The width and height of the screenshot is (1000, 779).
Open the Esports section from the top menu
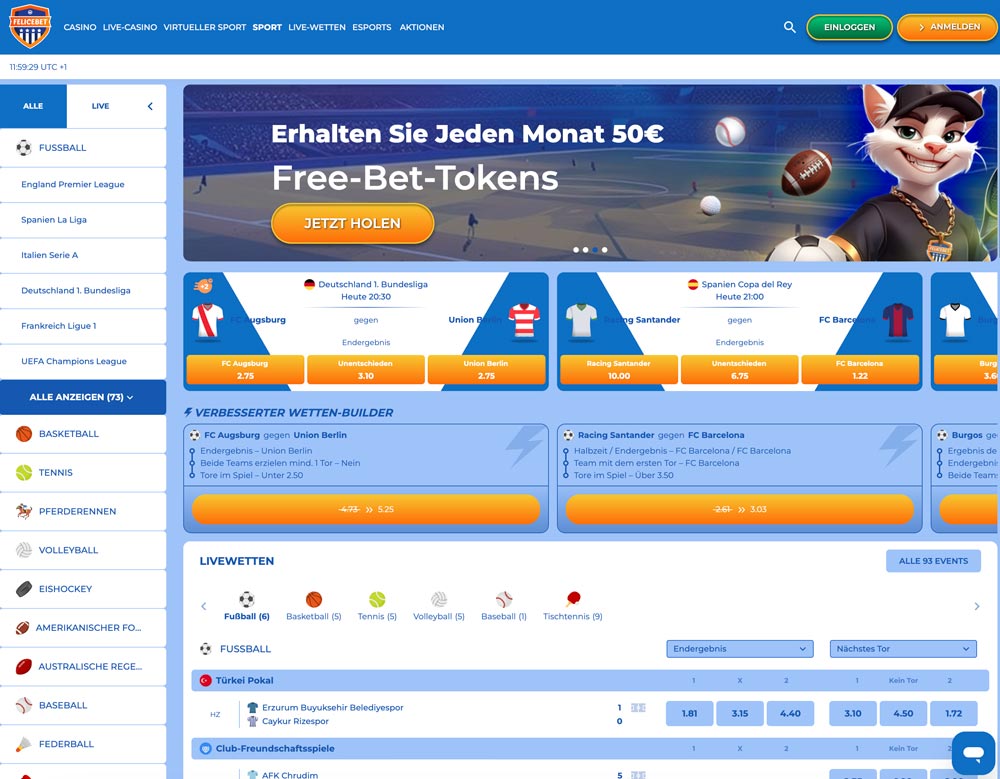coord(371,28)
